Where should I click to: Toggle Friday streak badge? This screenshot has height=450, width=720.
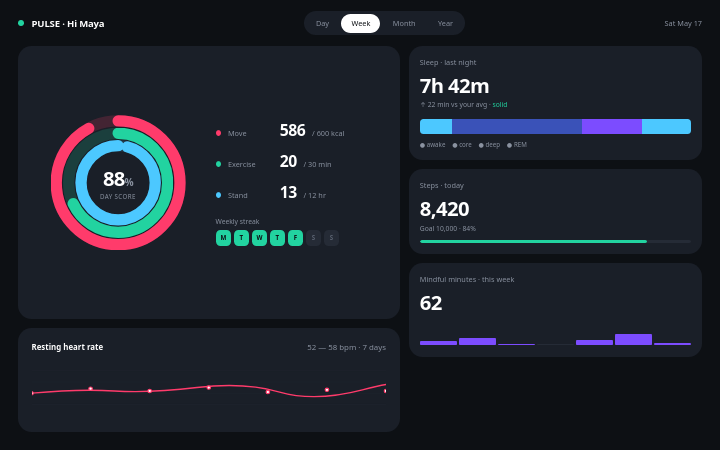[x=295, y=238]
